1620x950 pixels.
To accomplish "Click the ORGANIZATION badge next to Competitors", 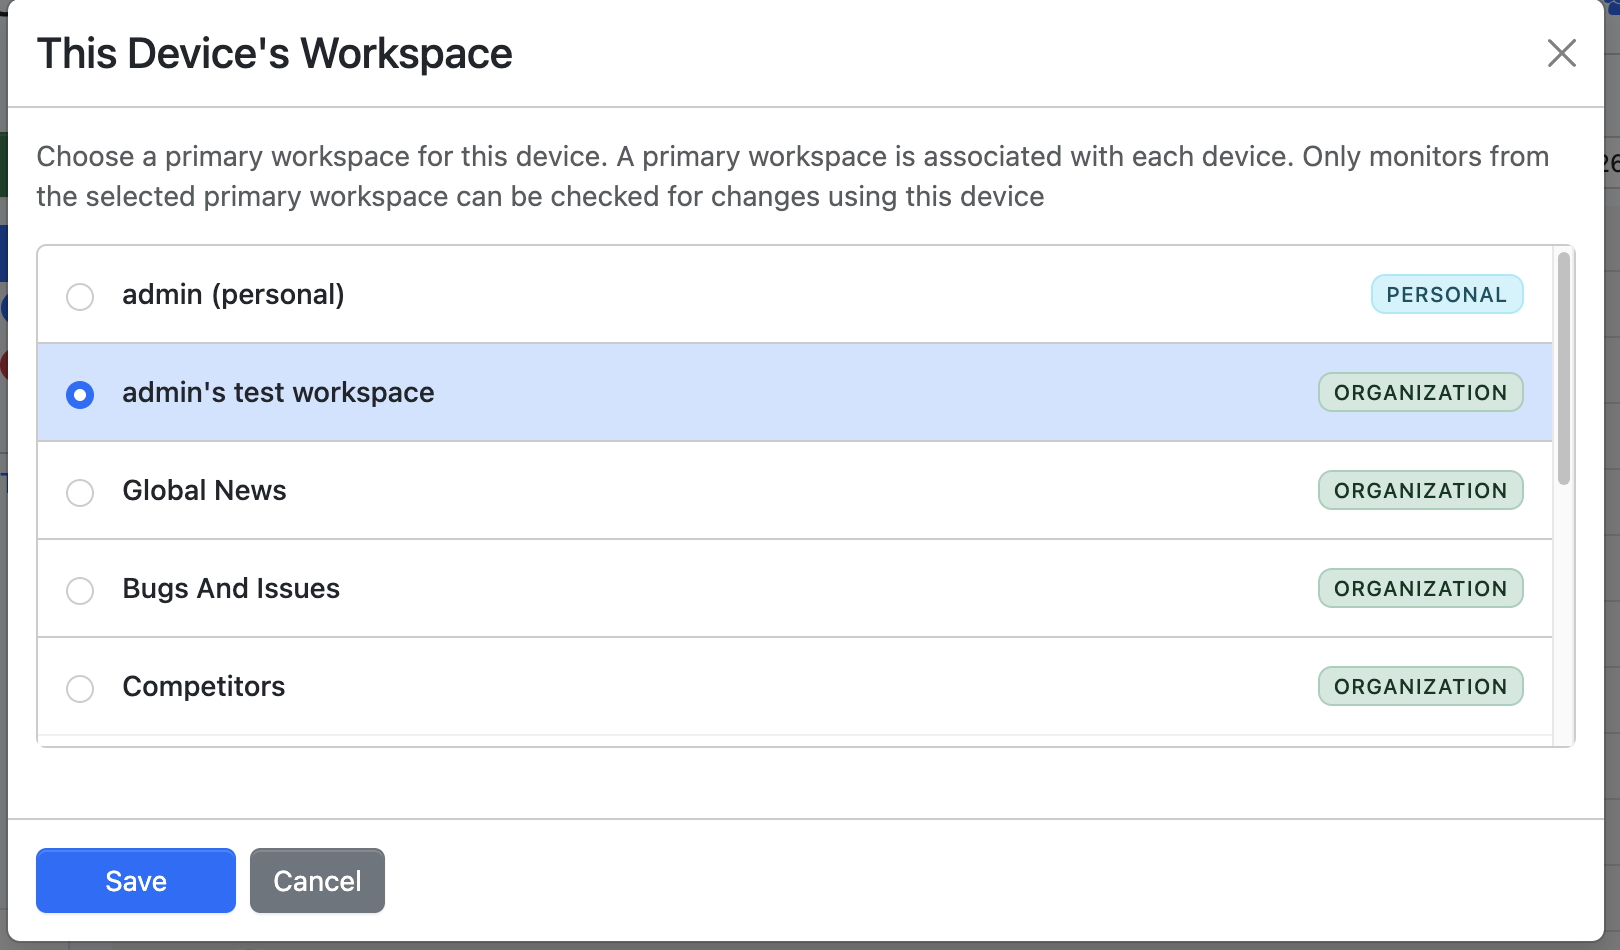I will click(1420, 686).
